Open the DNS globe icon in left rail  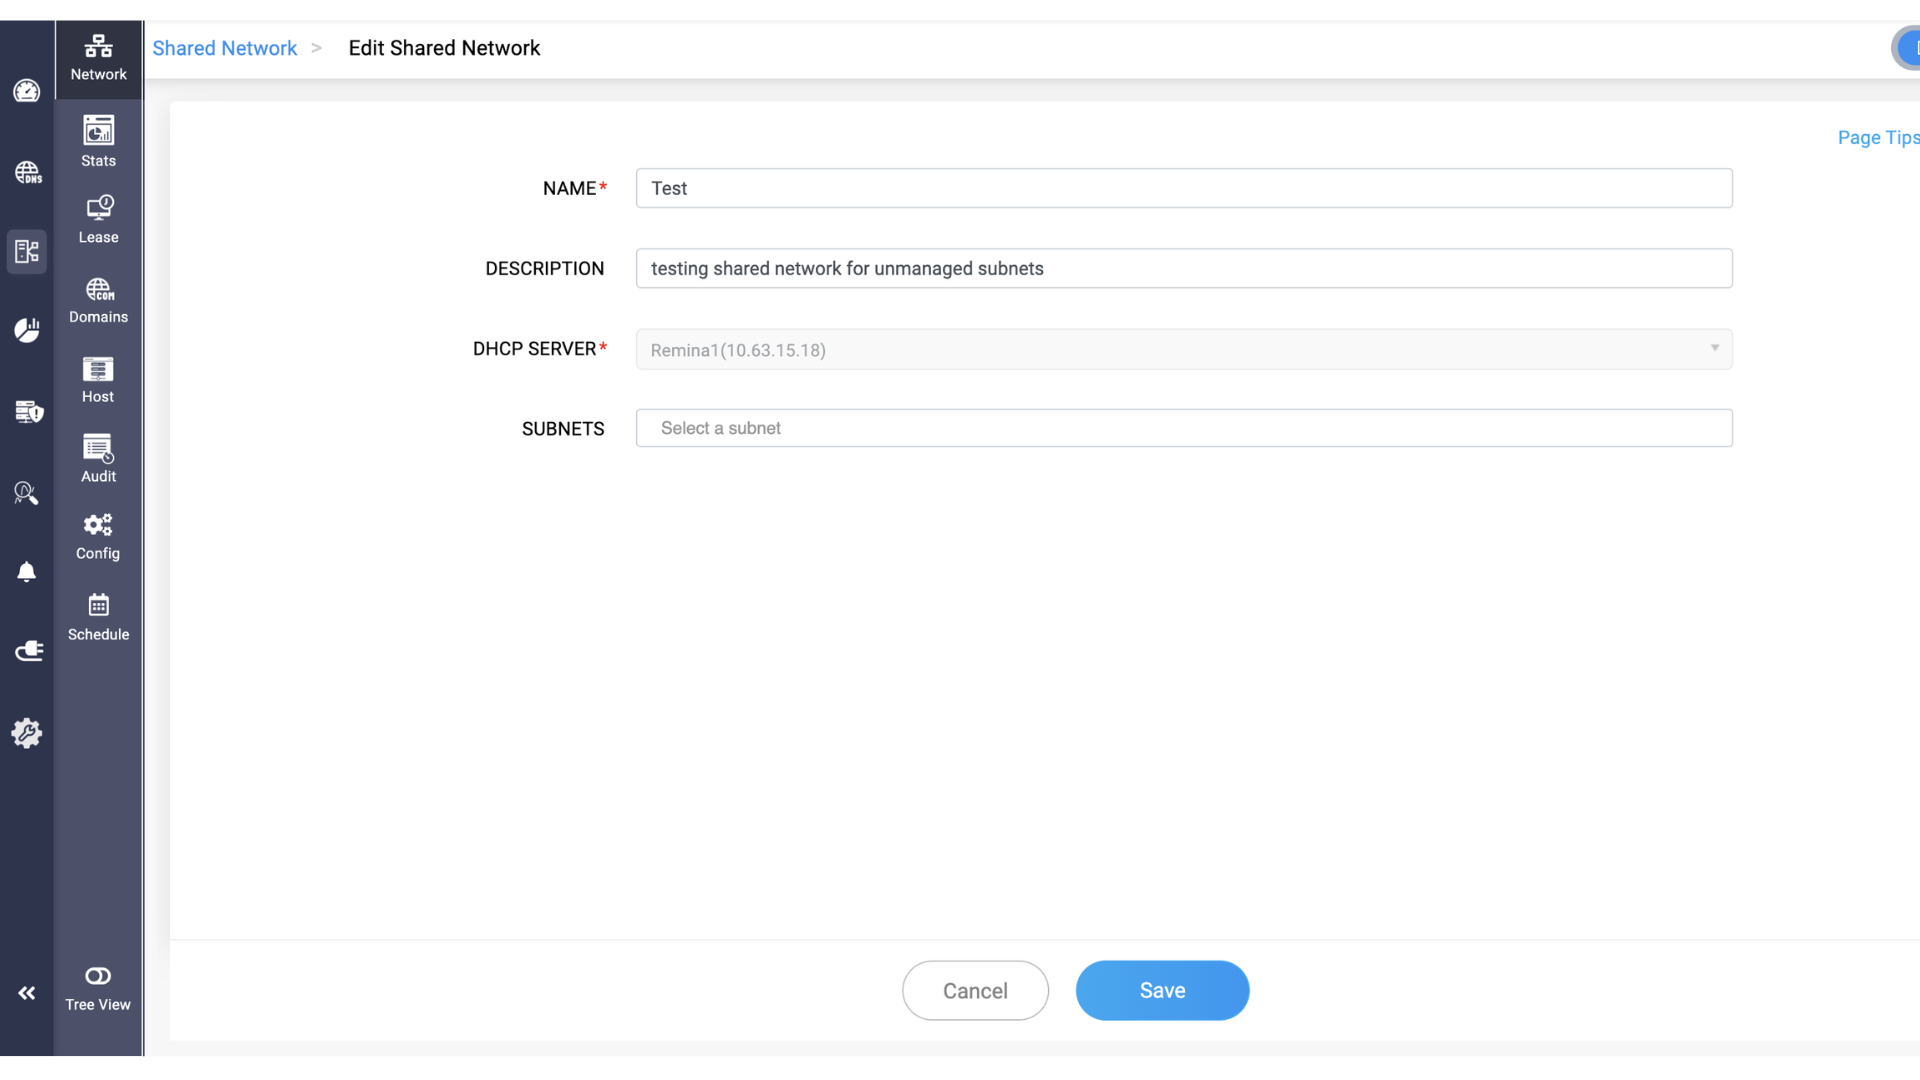pos(27,172)
